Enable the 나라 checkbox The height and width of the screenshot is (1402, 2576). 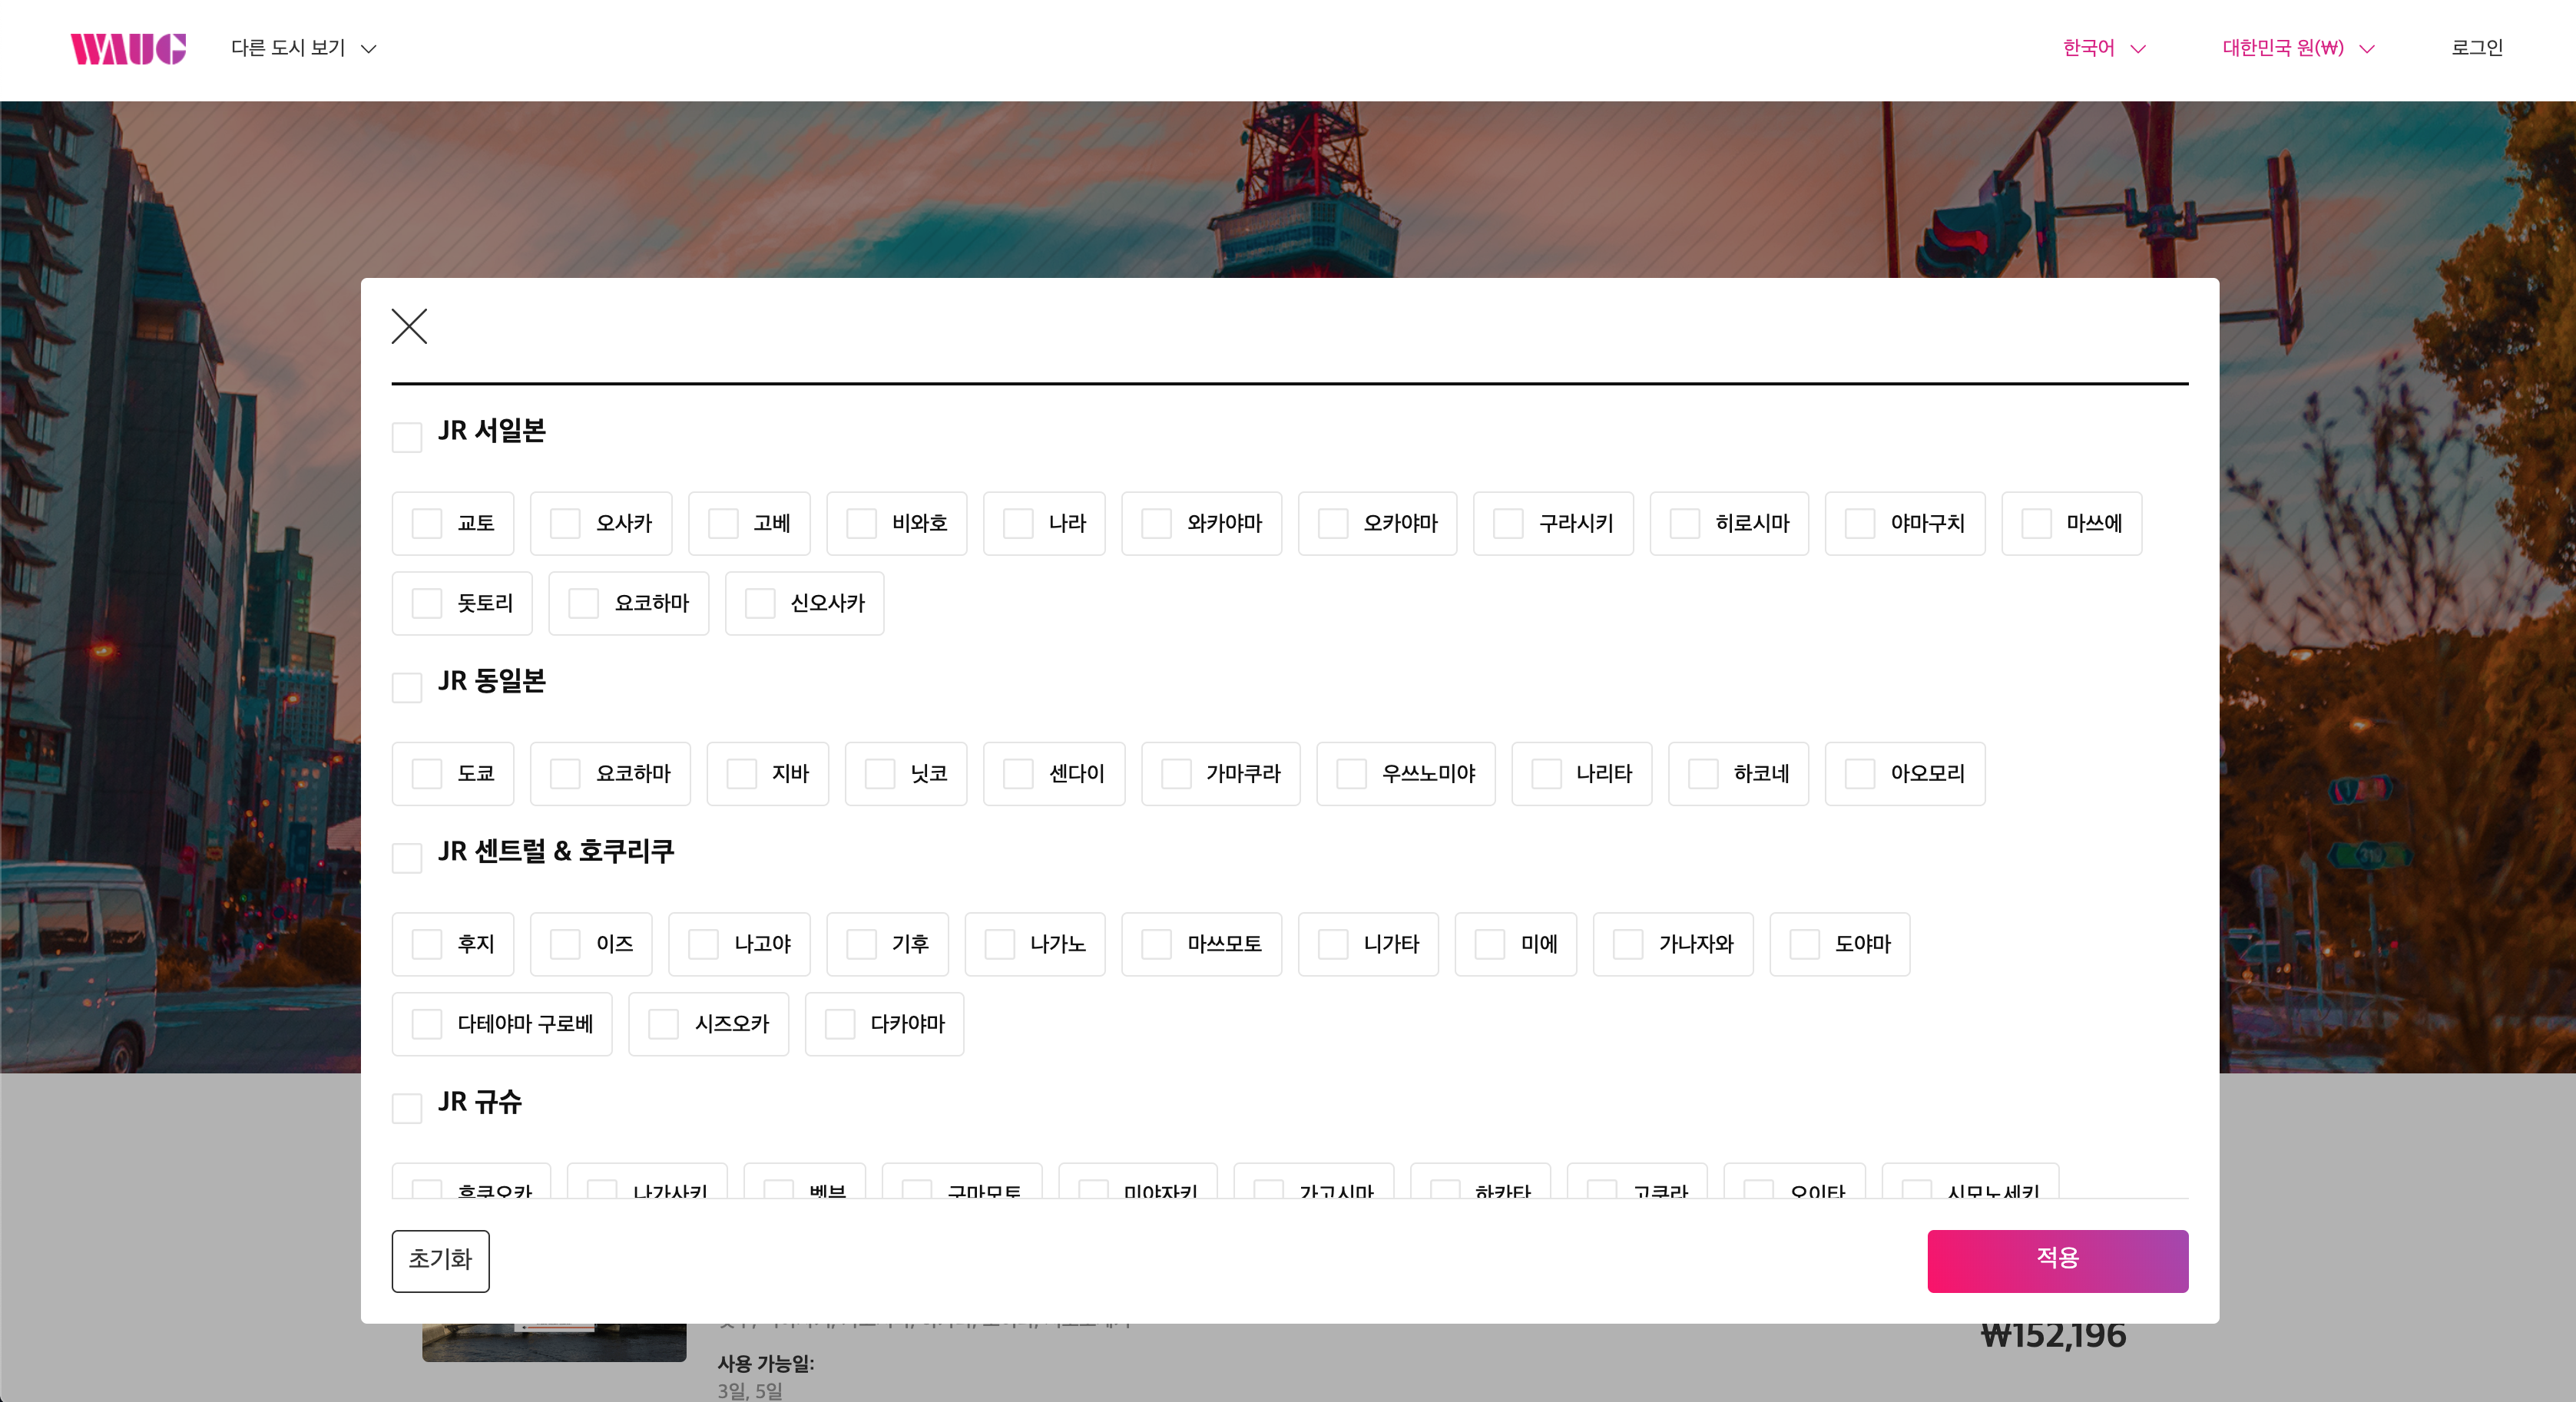pos(1018,523)
